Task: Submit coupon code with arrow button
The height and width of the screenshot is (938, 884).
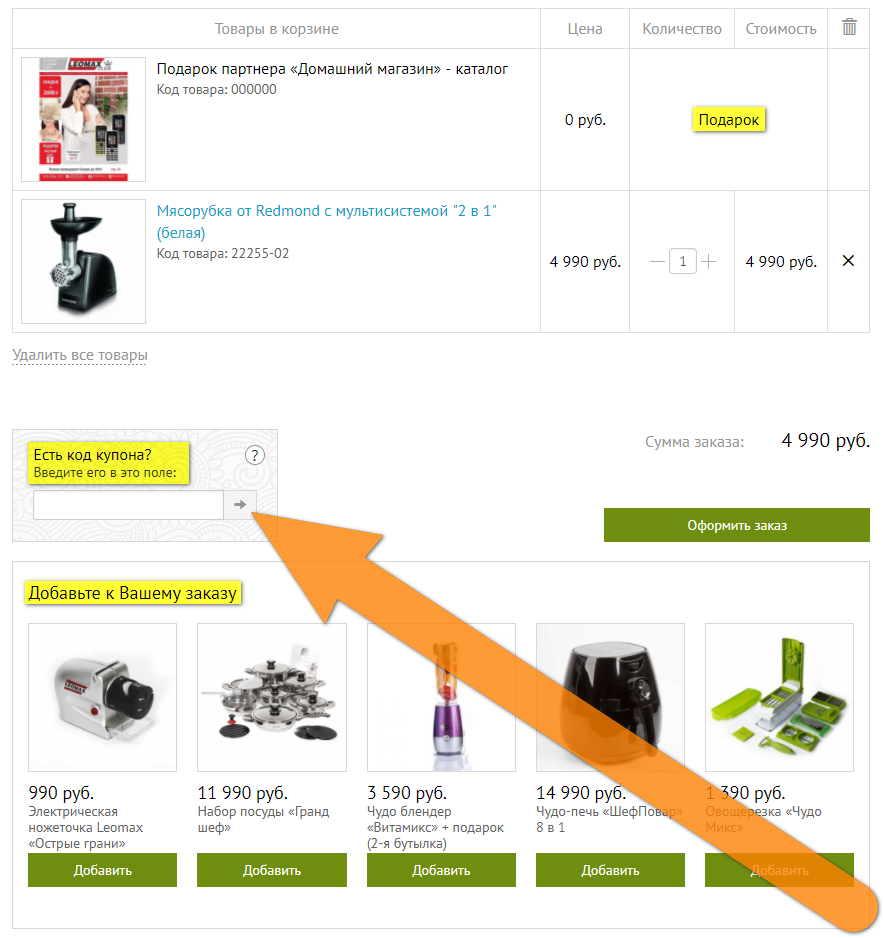Action: point(240,505)
